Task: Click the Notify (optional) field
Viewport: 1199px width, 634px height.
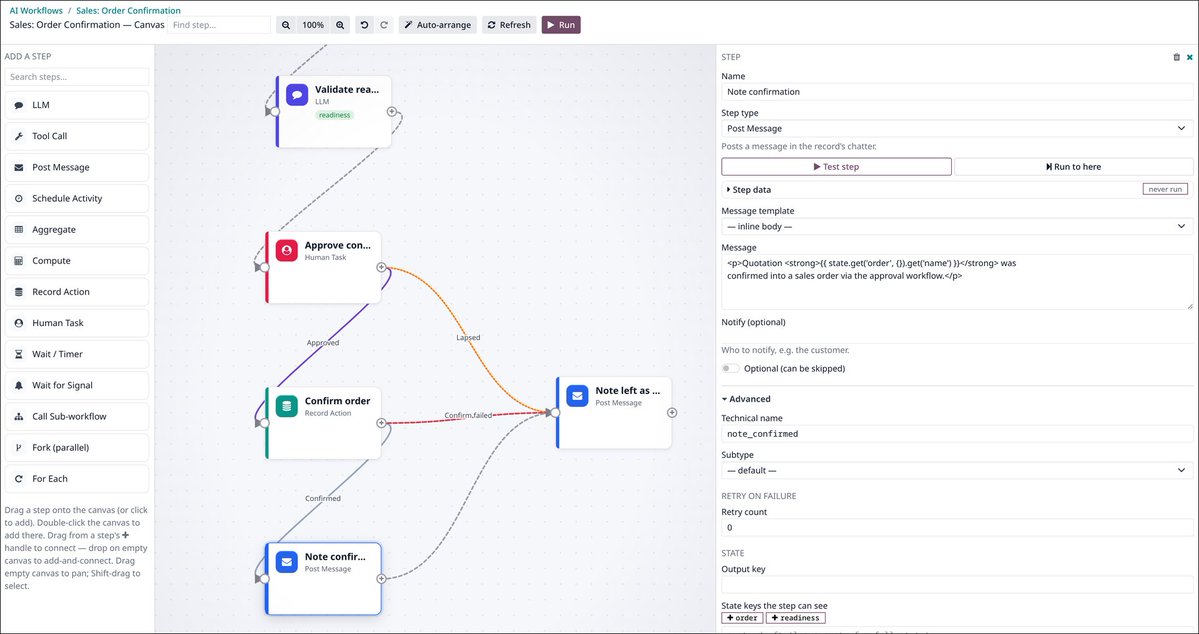Action: click(x=957, y=337)
